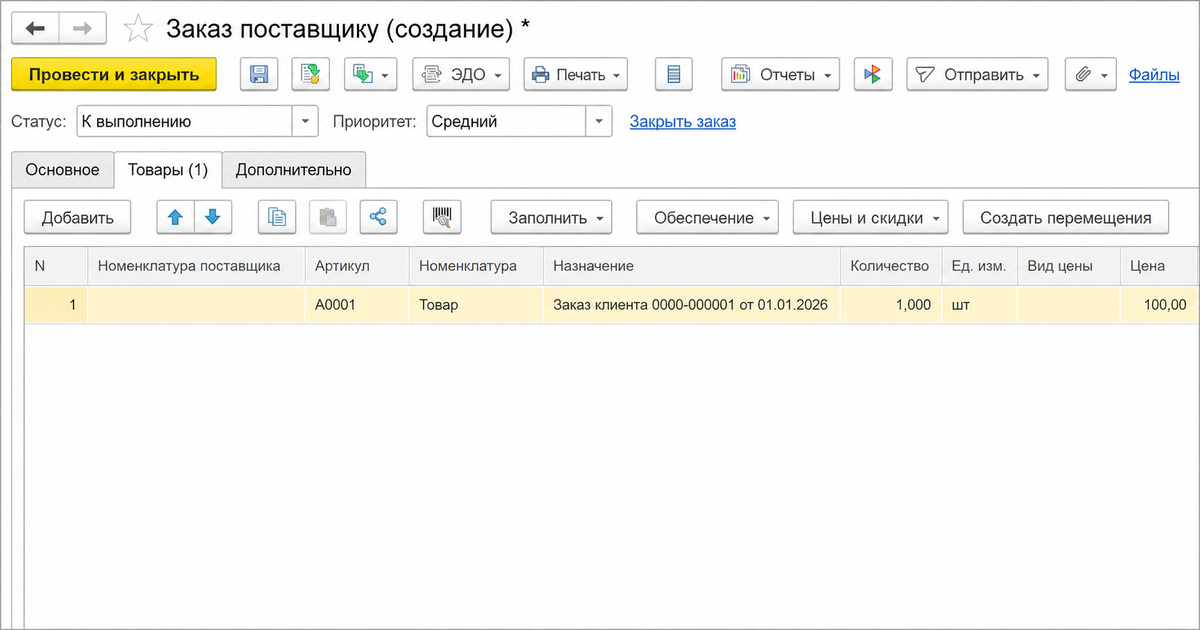The image size is (1200, 630).
Task: Open the Отправить menu
Action: pos(977,74)
